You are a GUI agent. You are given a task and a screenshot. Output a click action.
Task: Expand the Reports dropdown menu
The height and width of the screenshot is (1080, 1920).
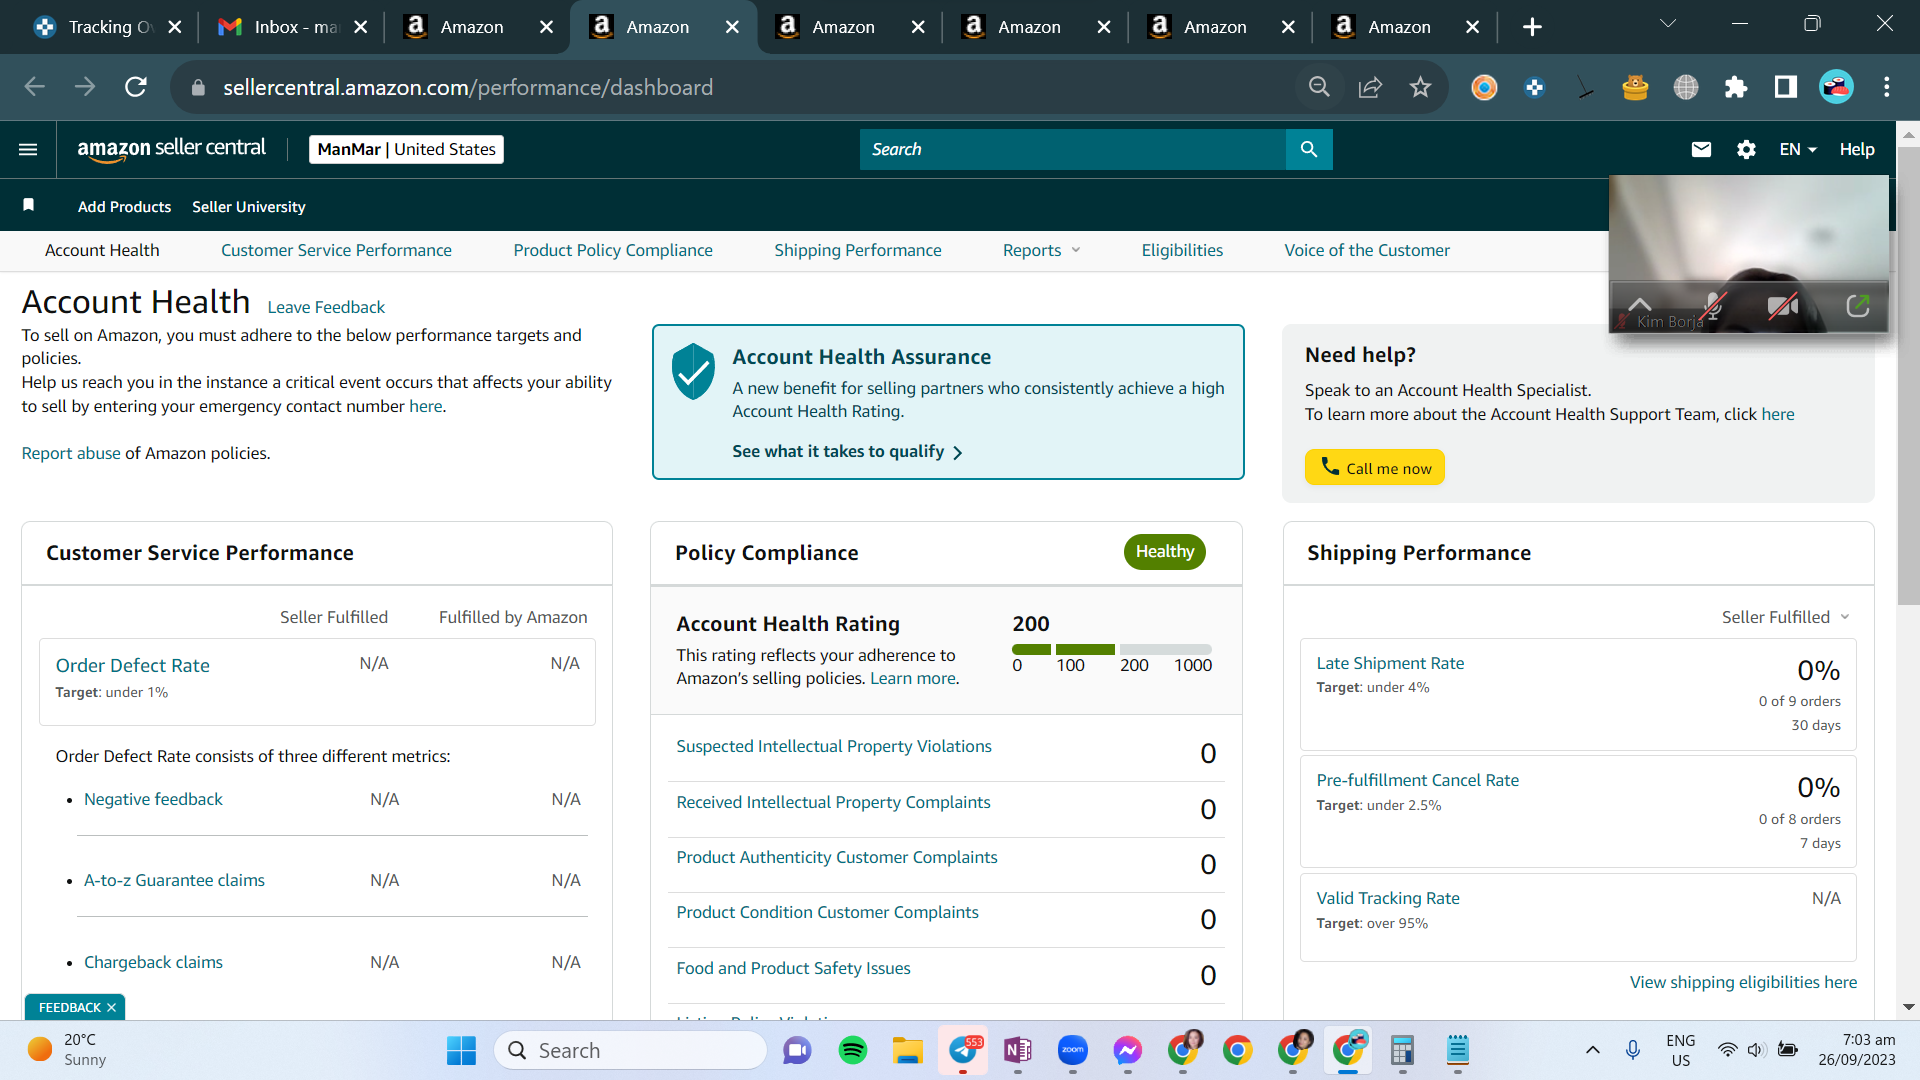click(1041, 250)
